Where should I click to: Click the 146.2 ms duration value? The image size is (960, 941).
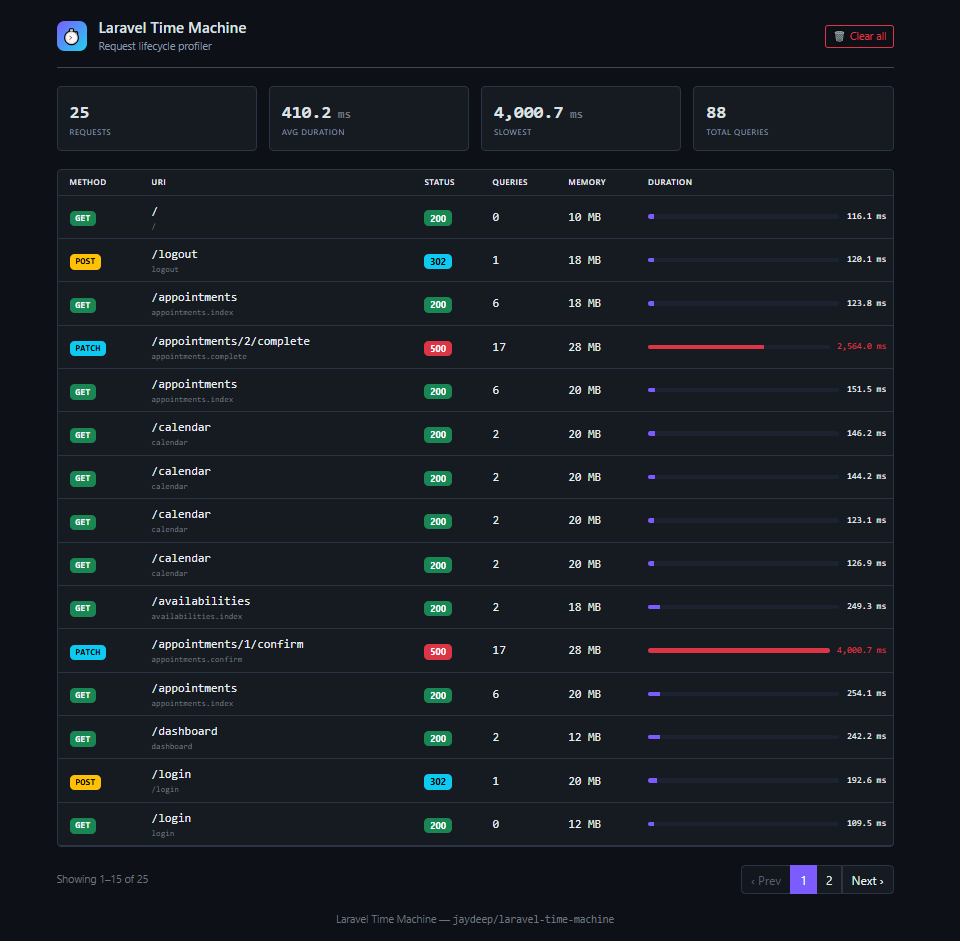click(x=866, y=433)
